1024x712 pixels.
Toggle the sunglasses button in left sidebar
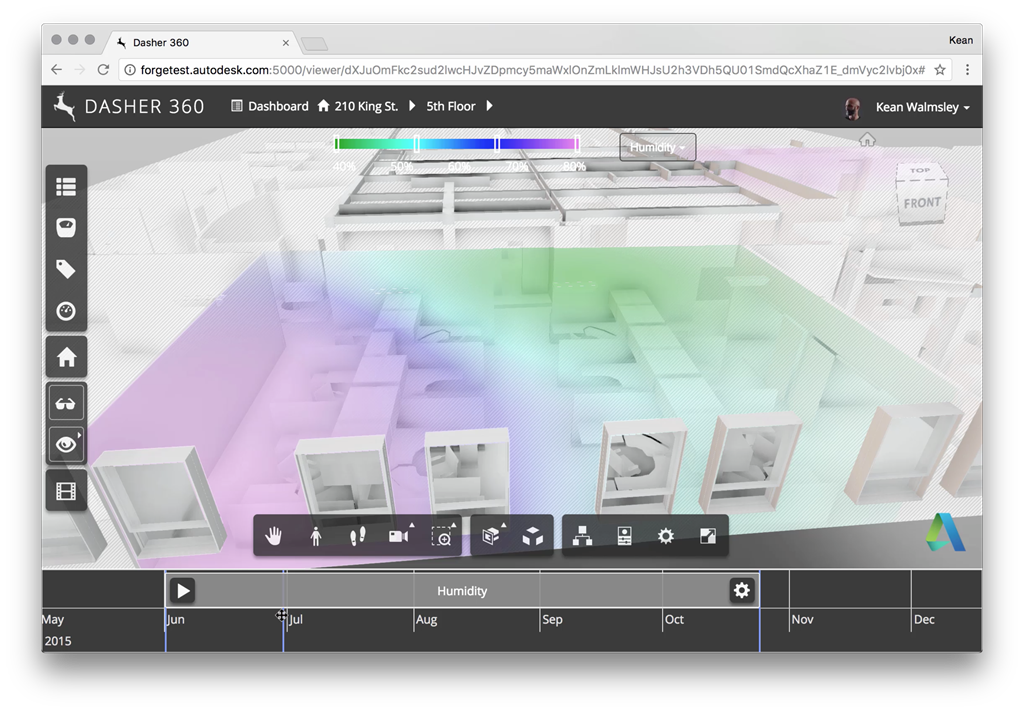tap(67, 403)
